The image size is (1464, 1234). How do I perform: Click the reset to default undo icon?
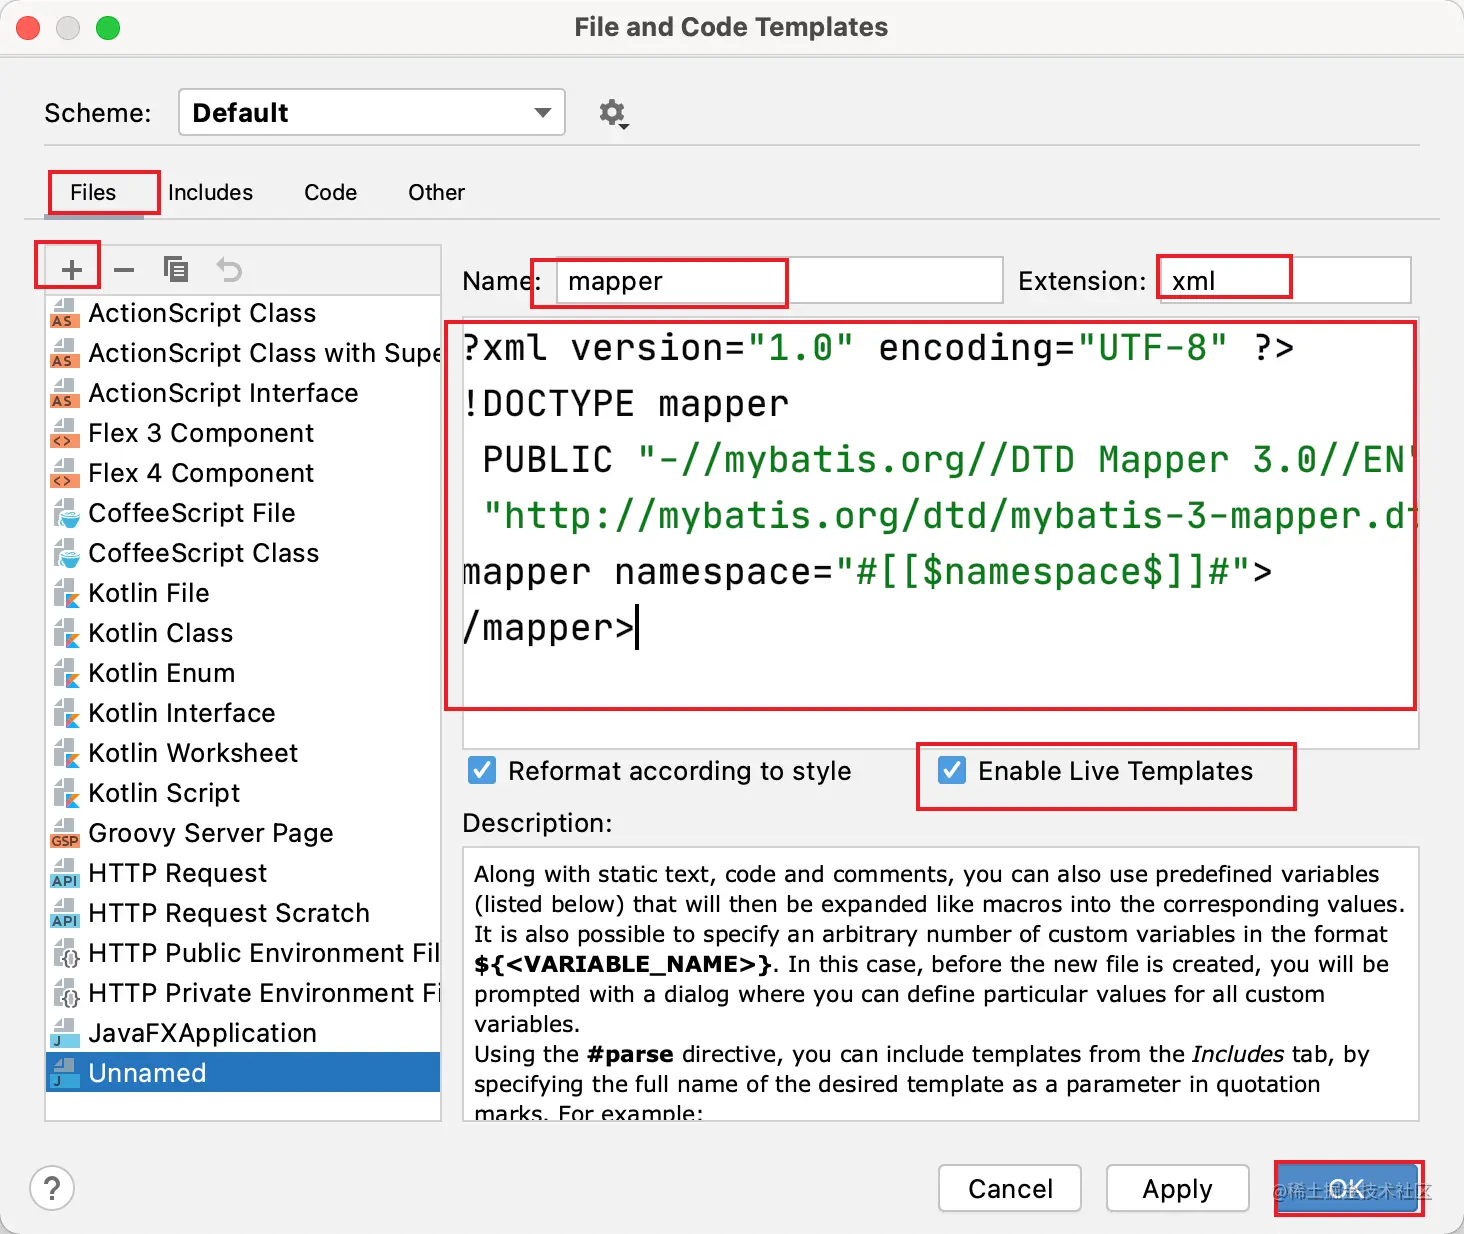[229, 269]
